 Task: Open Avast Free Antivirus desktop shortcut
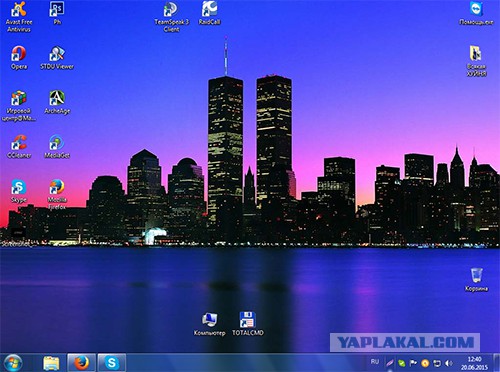pyautogui.click(x=19, y=17)
